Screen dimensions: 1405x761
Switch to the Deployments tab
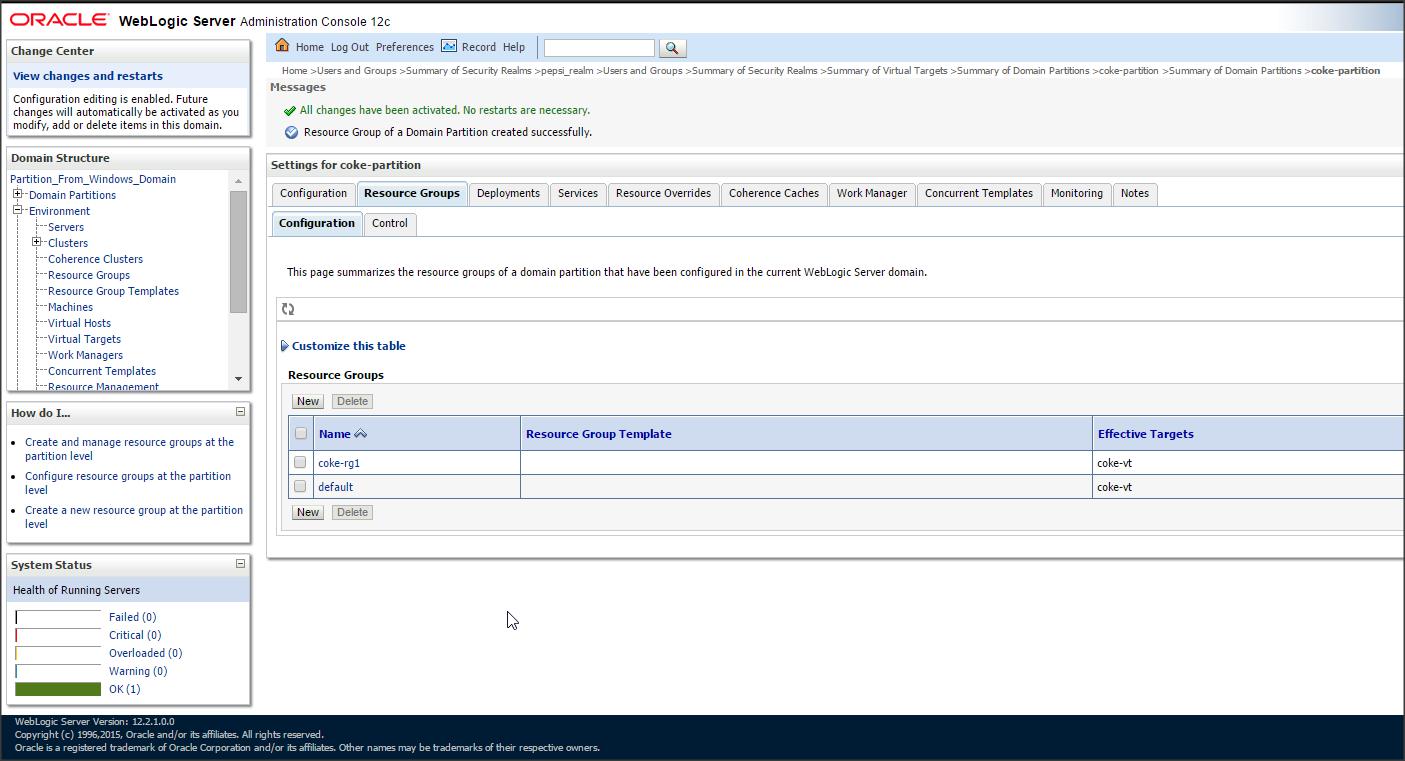pyautogui.click(x=508, y=194)
